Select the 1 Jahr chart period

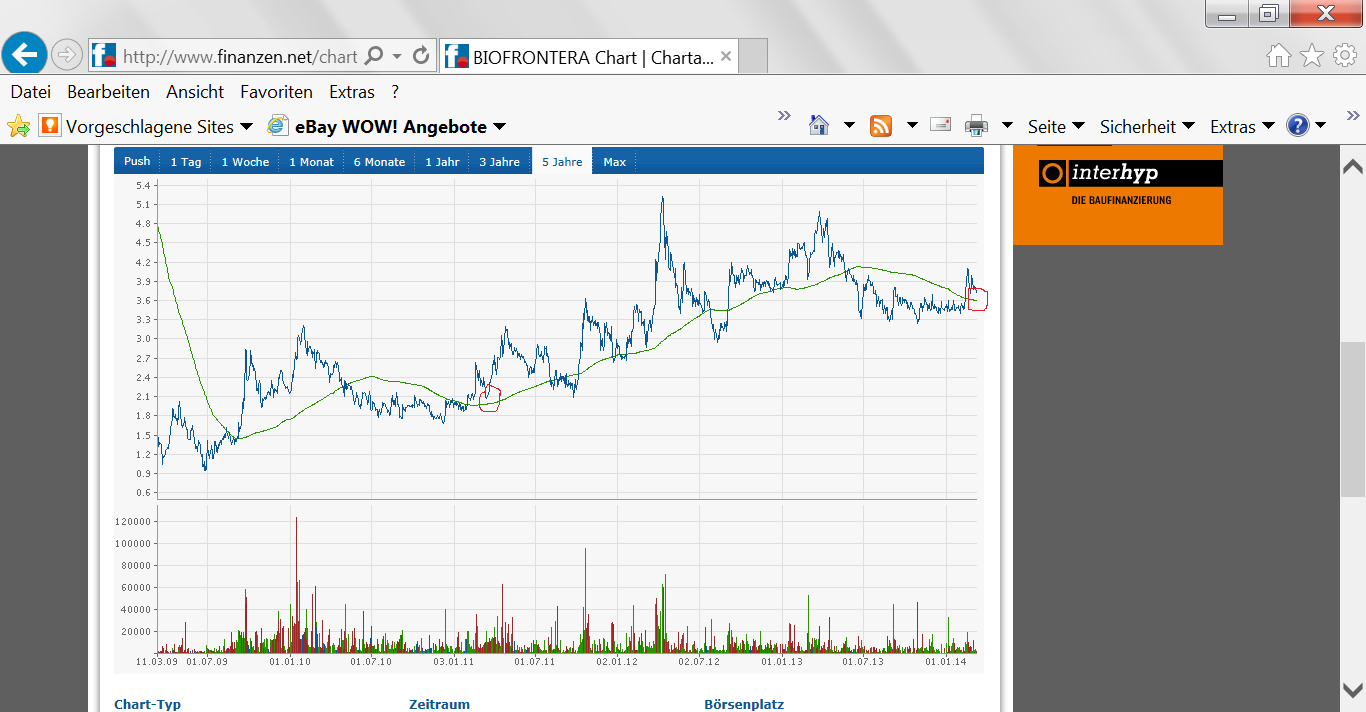(x=442, y=161)
